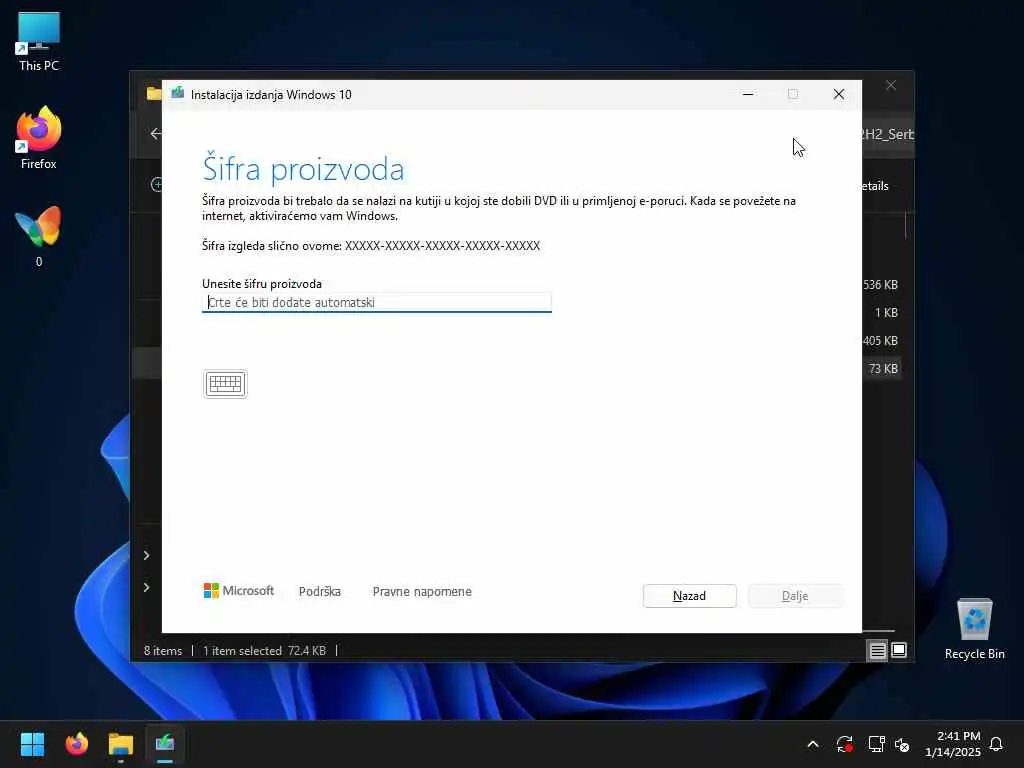The height and width of the screenshot is (768, 1024).
Task: Open the butterfly desktop icon labeled 0
Action: [x=39, y=236]
